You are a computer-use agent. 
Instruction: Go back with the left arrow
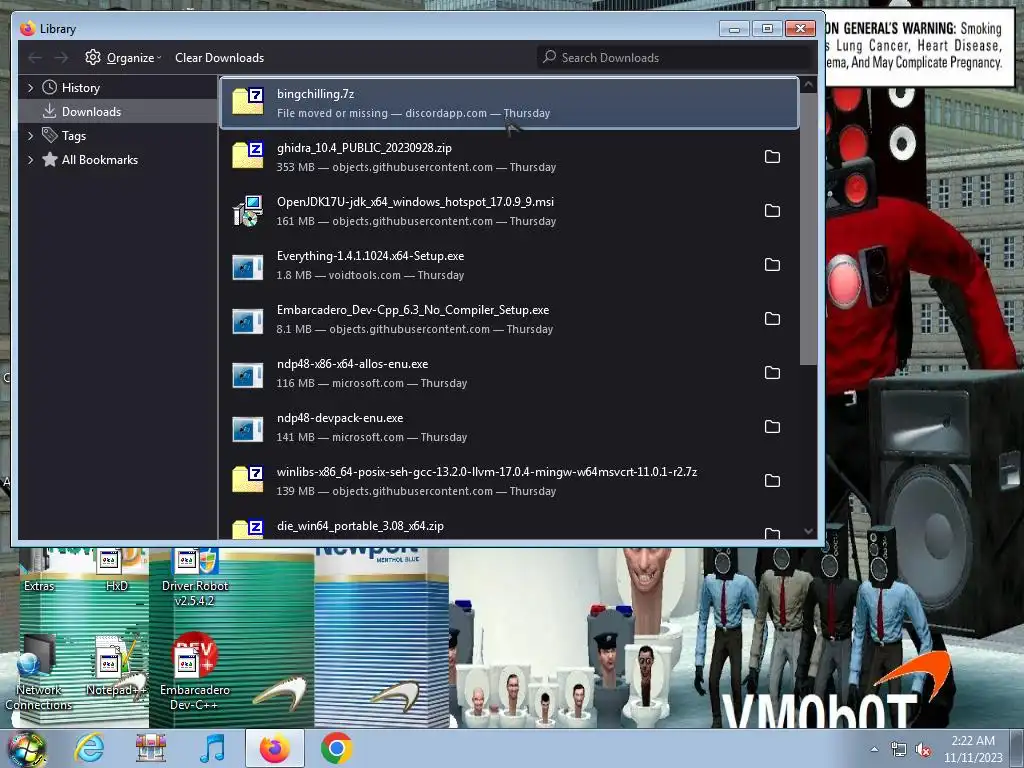(x=35, y=58)
